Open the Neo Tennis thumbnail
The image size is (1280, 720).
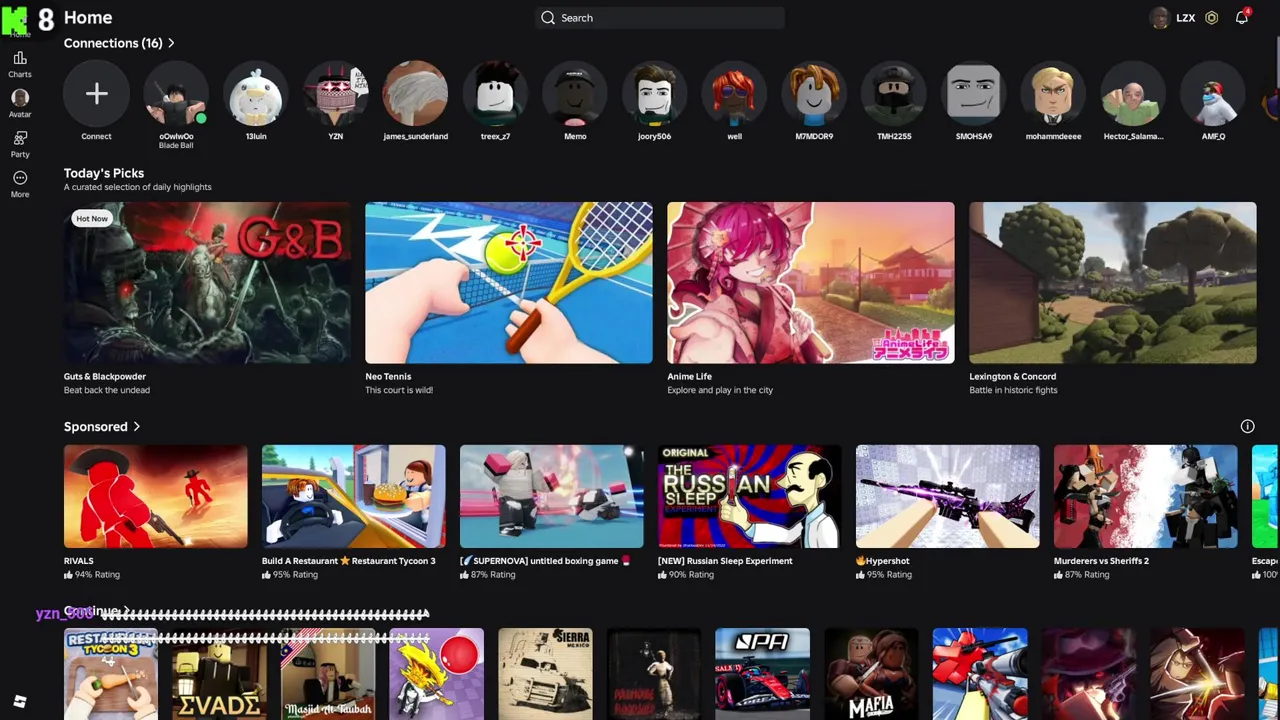tap(509, 283)
